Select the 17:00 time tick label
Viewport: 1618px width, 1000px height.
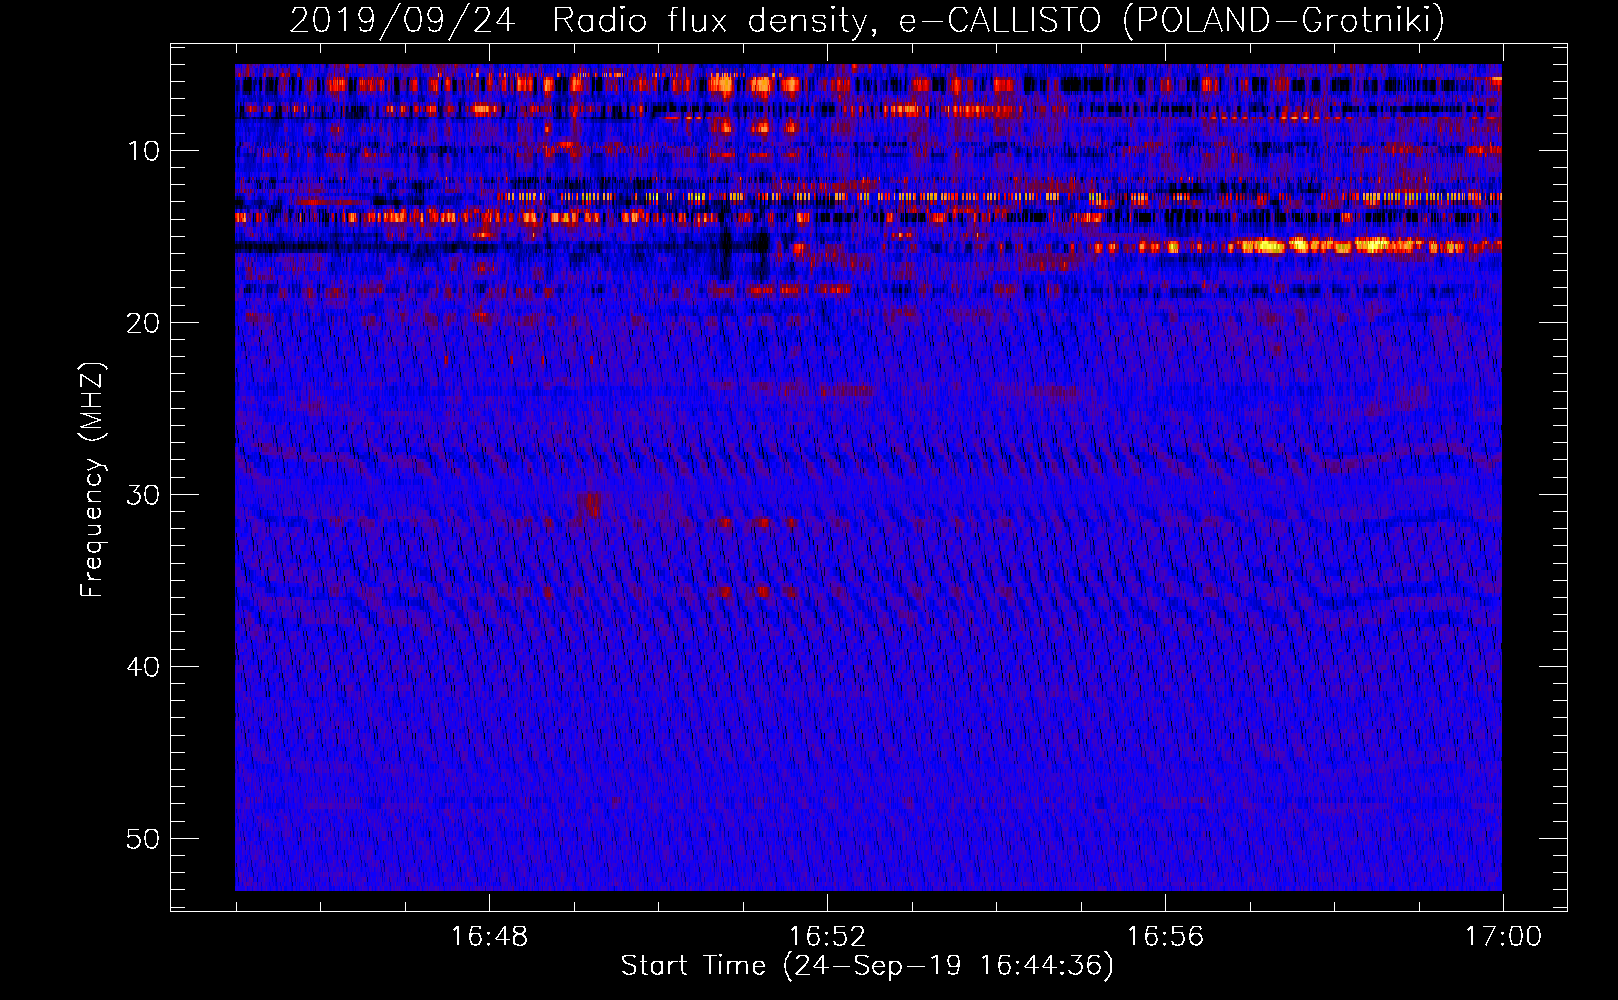[1503, 937]
